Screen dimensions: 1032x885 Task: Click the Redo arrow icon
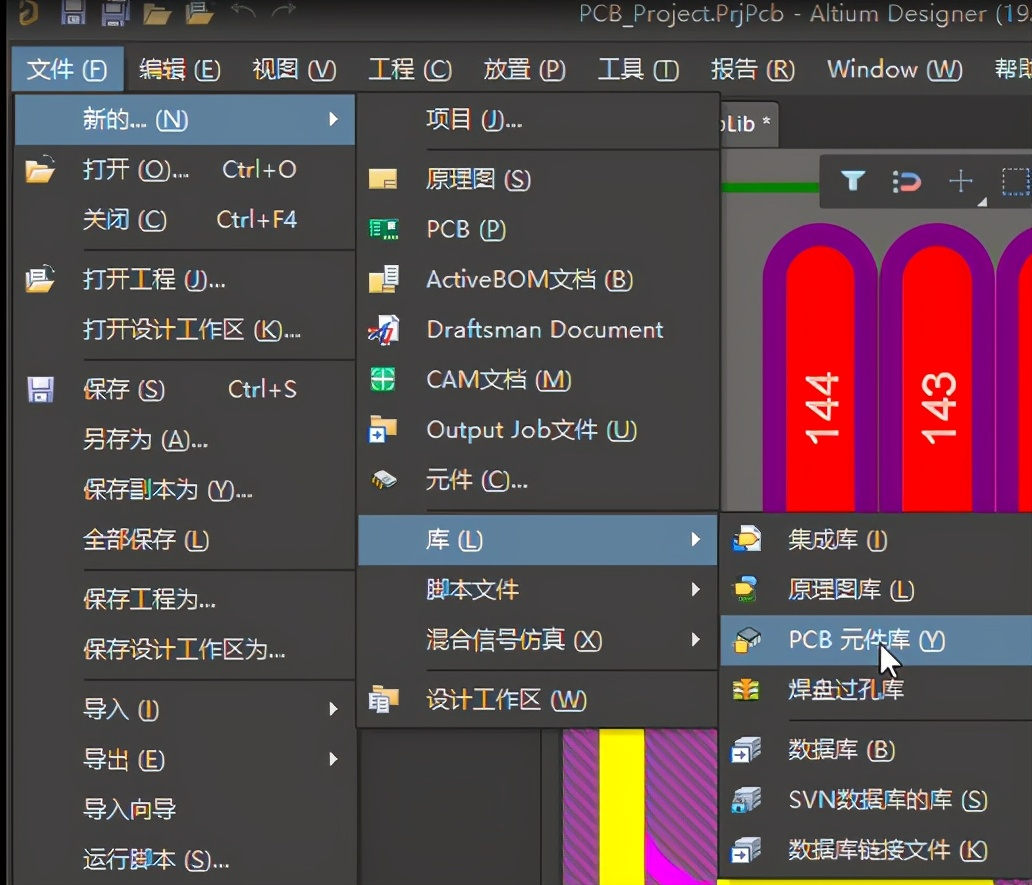click(284, 11)
